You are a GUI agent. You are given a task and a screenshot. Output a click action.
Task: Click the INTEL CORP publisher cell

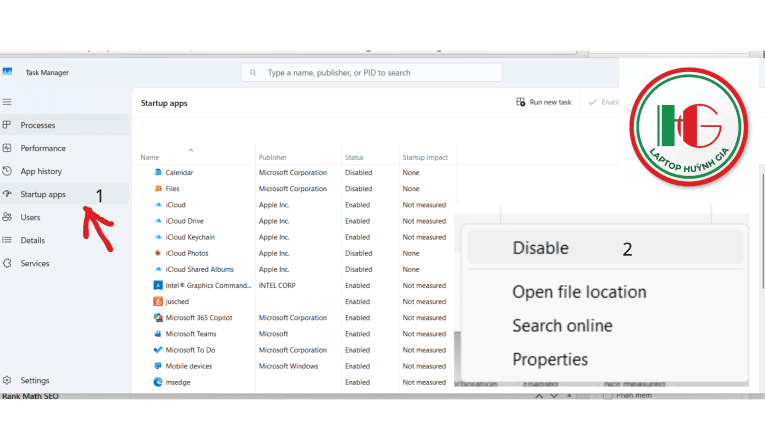click(x=277, y=285)
